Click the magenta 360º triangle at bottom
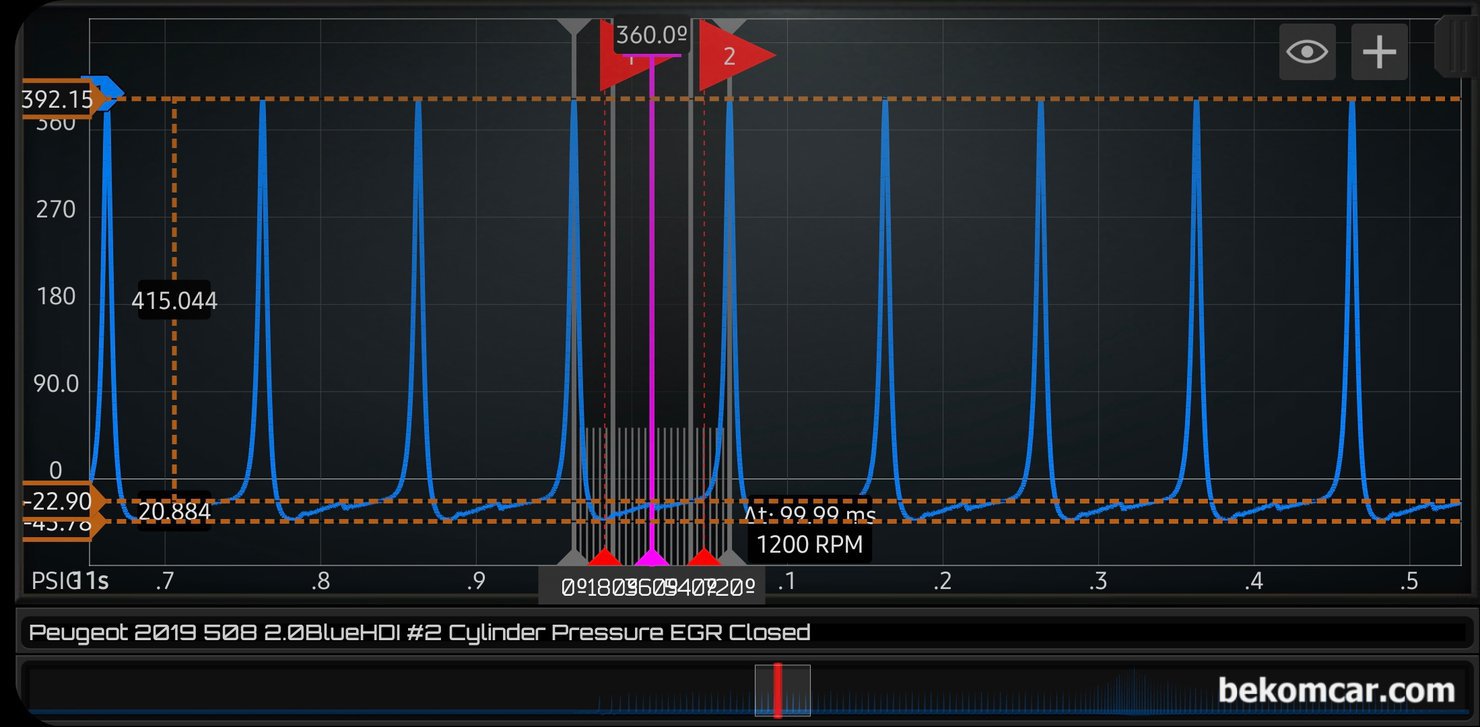 pyautogui.click(x=652, y=556)
